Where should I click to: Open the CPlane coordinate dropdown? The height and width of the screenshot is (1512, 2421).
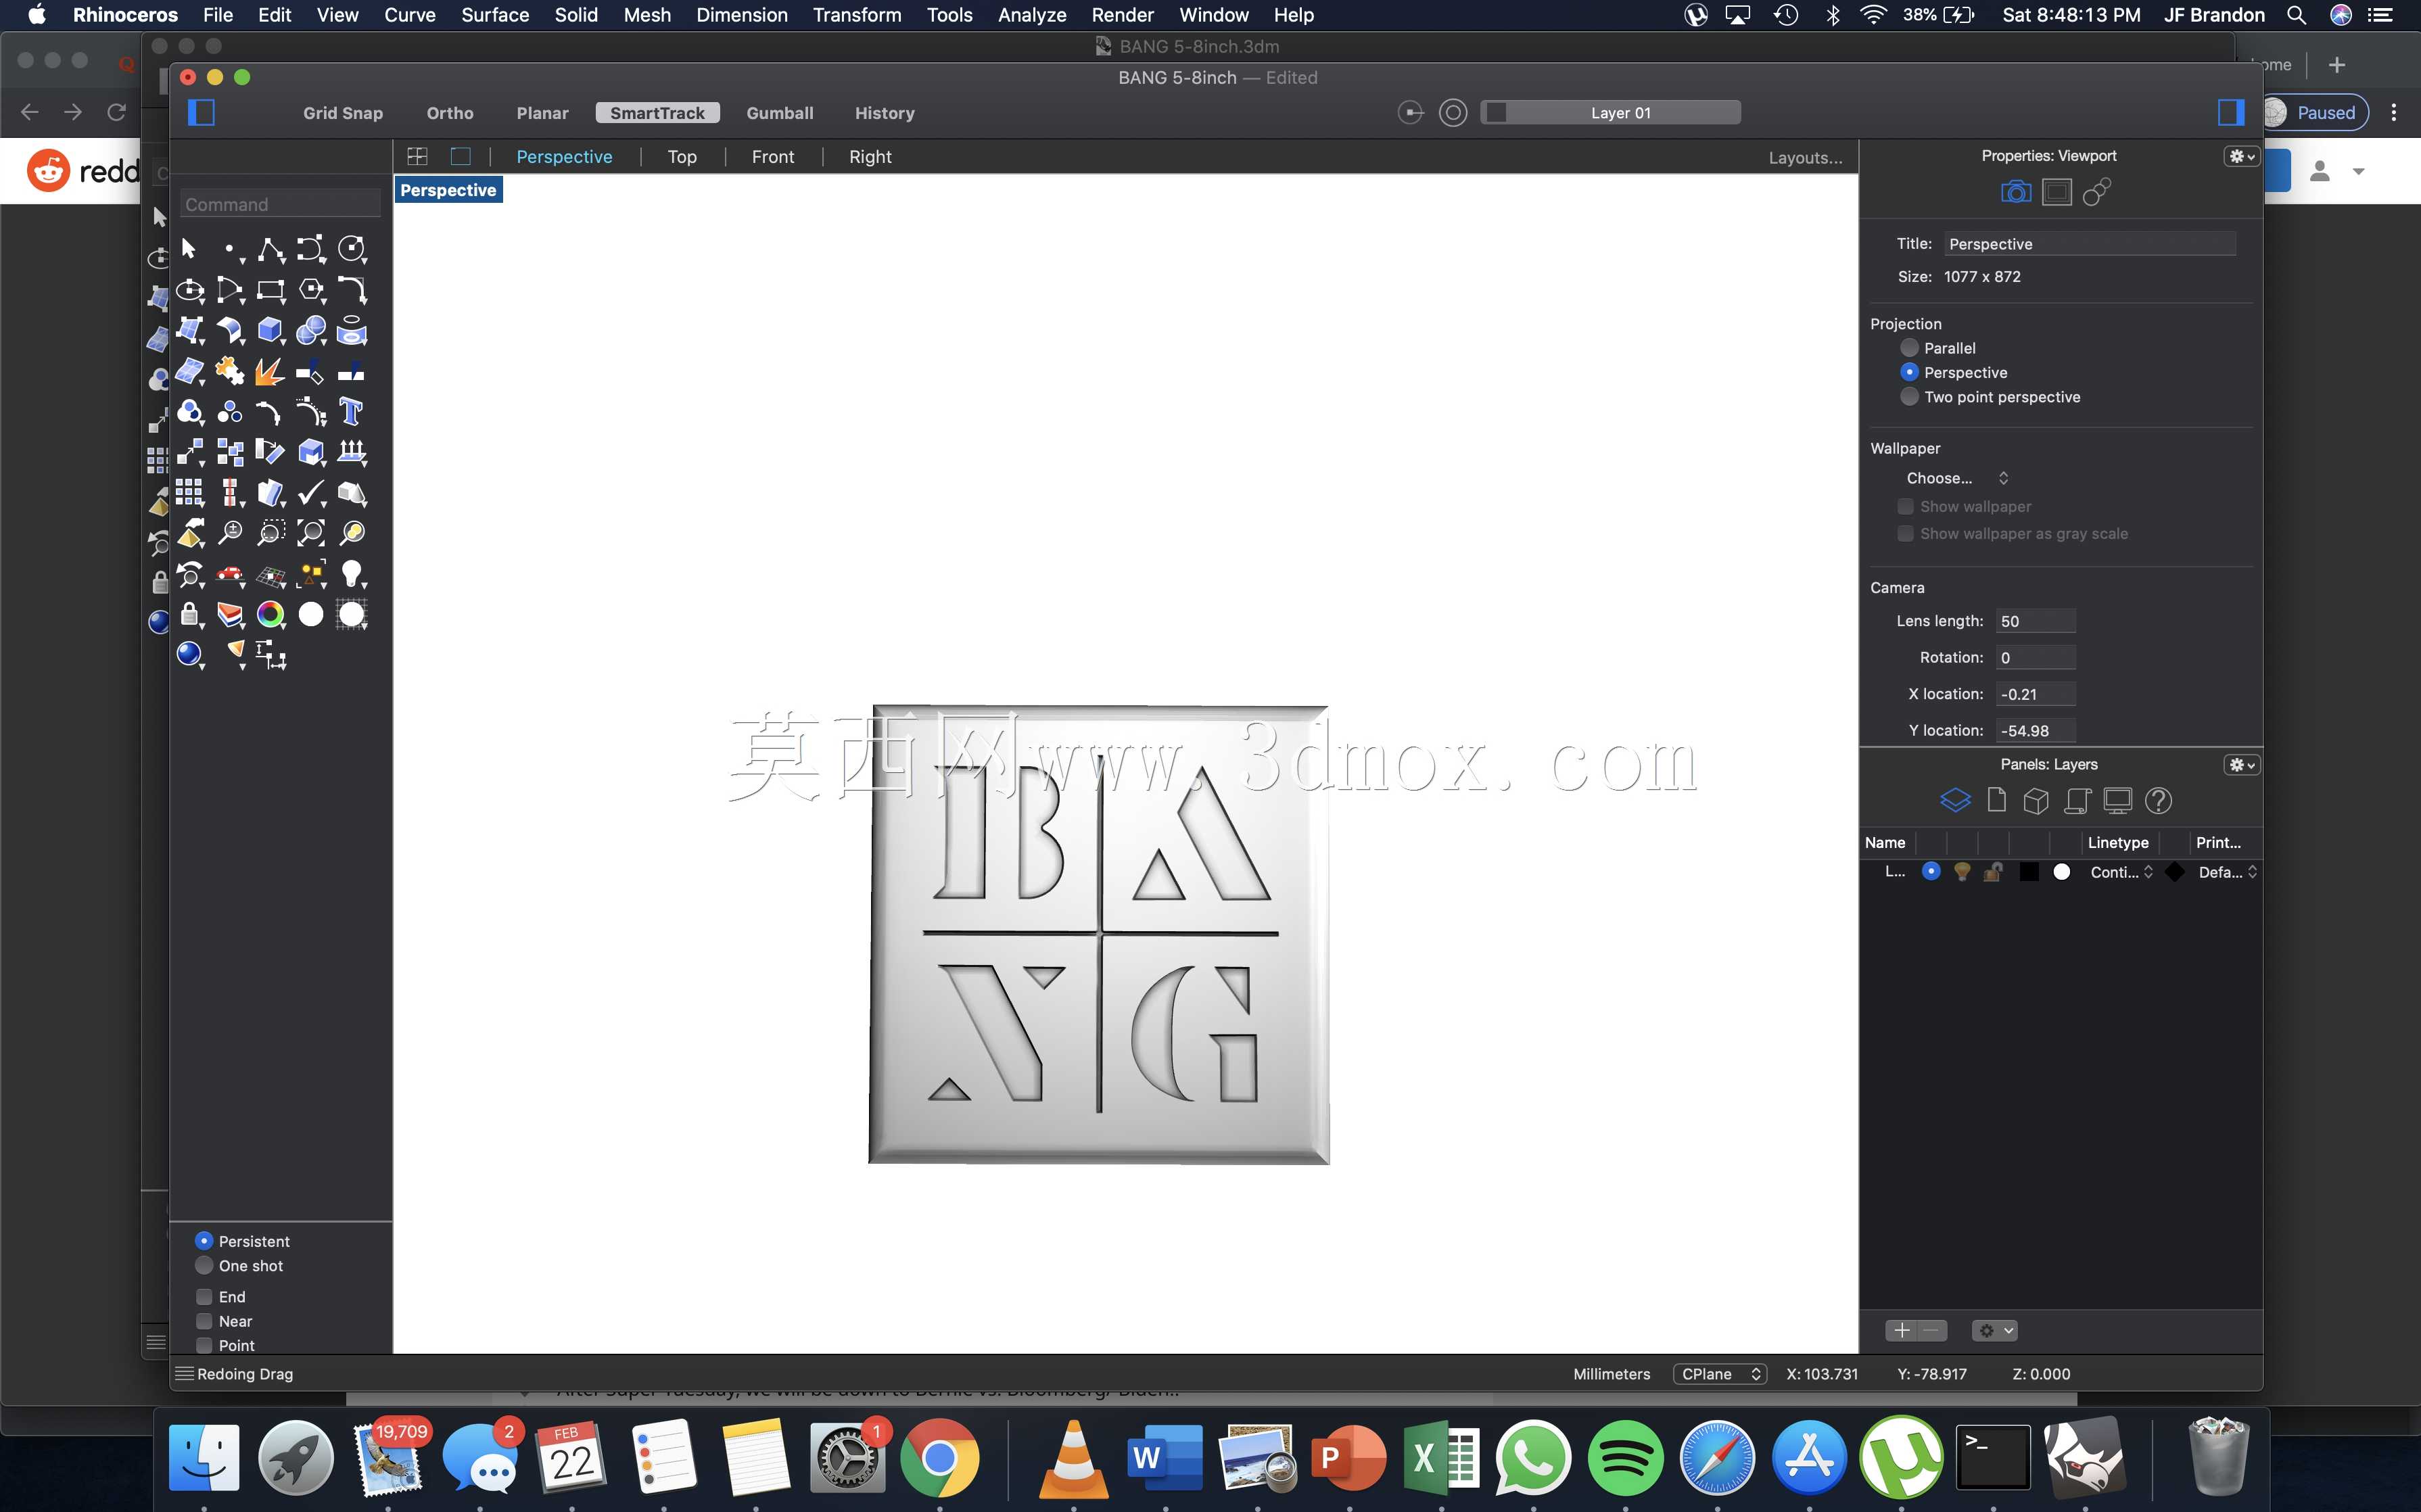tap(1720, 1373)
